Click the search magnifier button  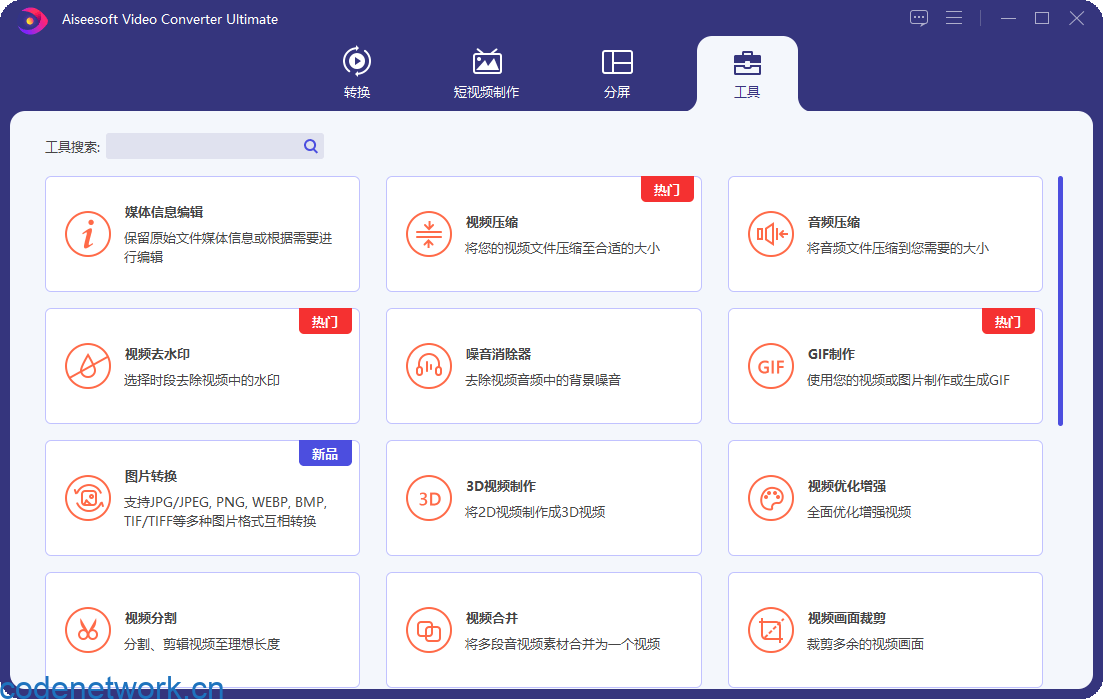coord(310,146)
